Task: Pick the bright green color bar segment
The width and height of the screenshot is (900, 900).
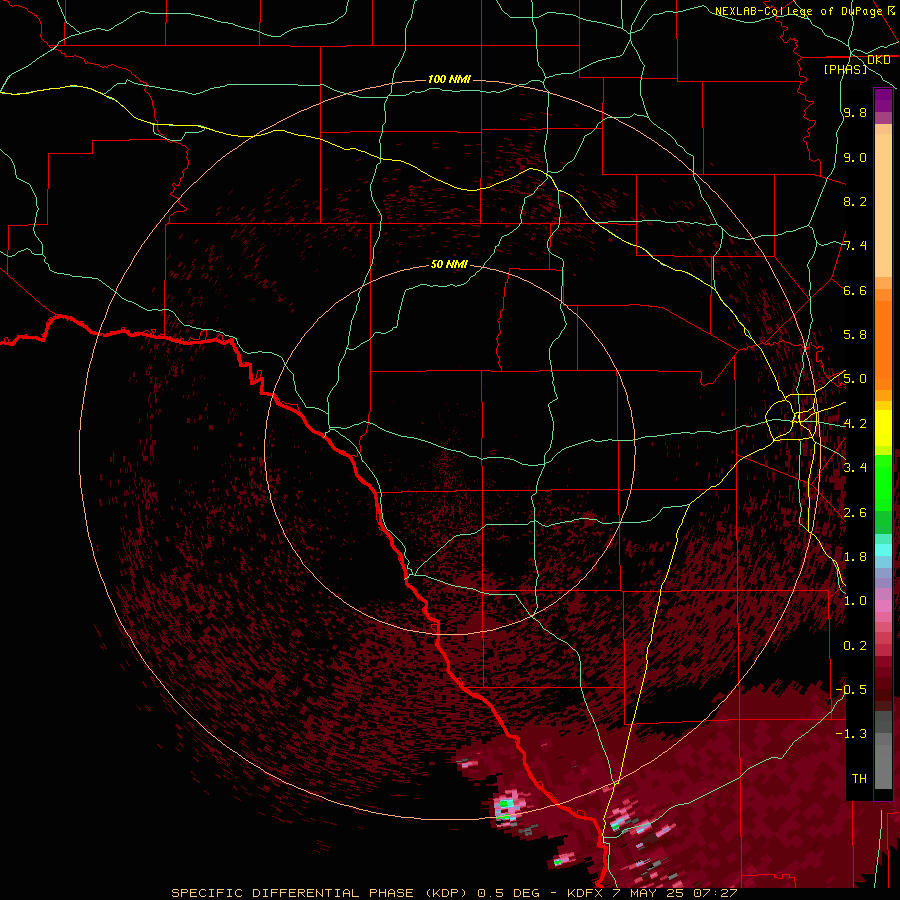Action: tap(883, 482)
